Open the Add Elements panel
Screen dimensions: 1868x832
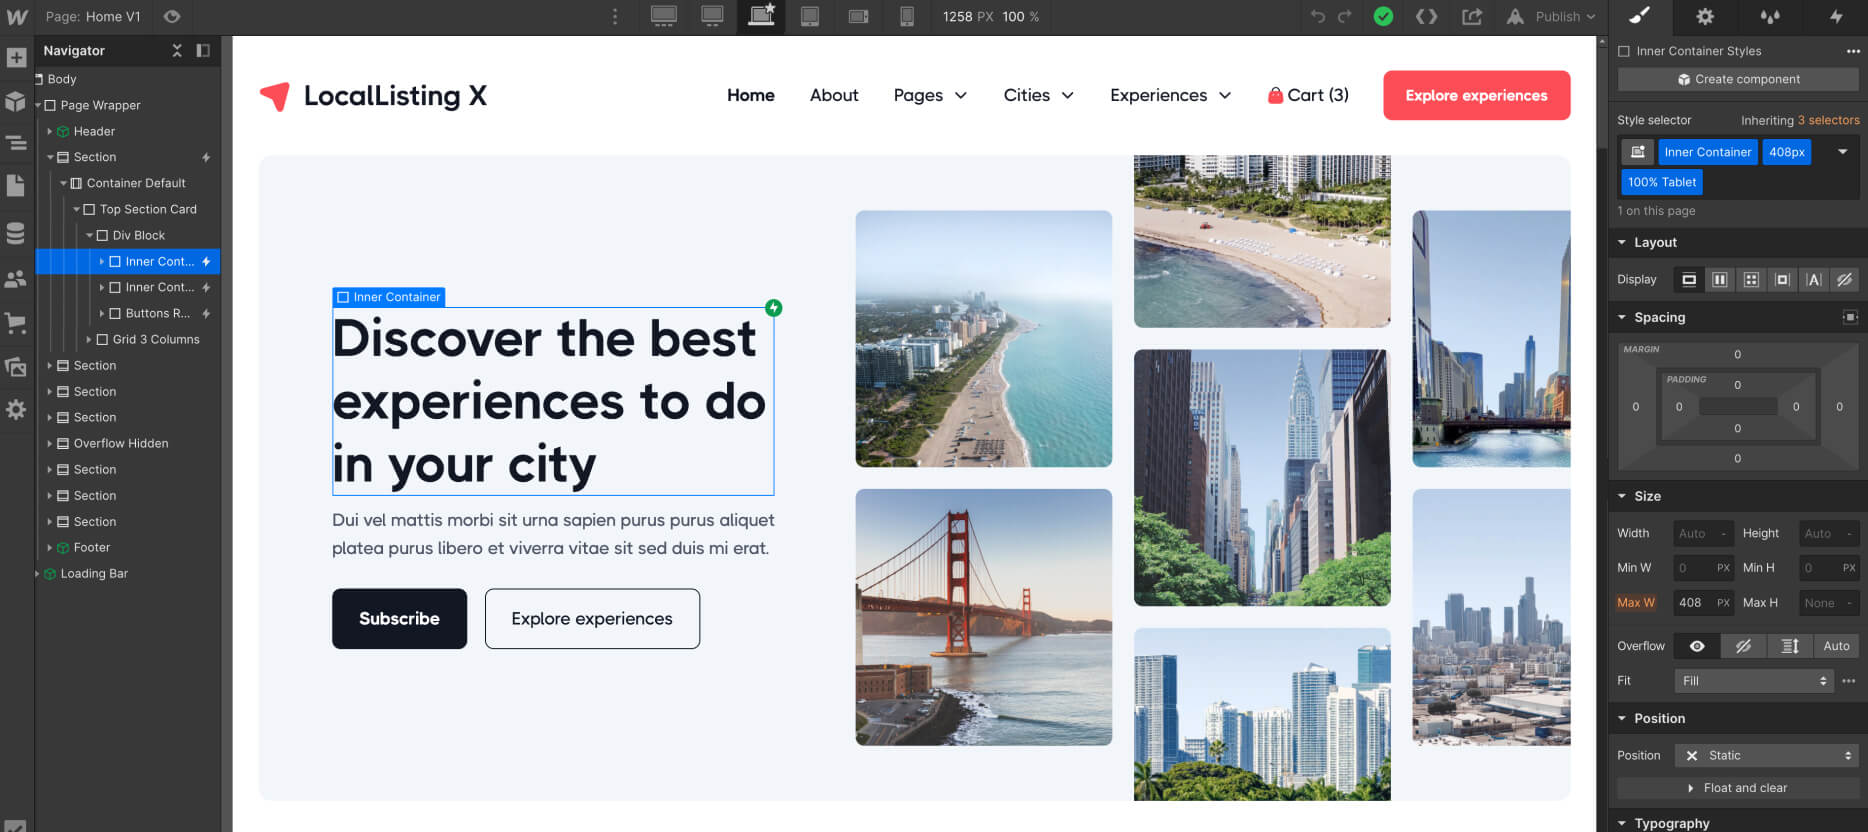pos(16,58)
